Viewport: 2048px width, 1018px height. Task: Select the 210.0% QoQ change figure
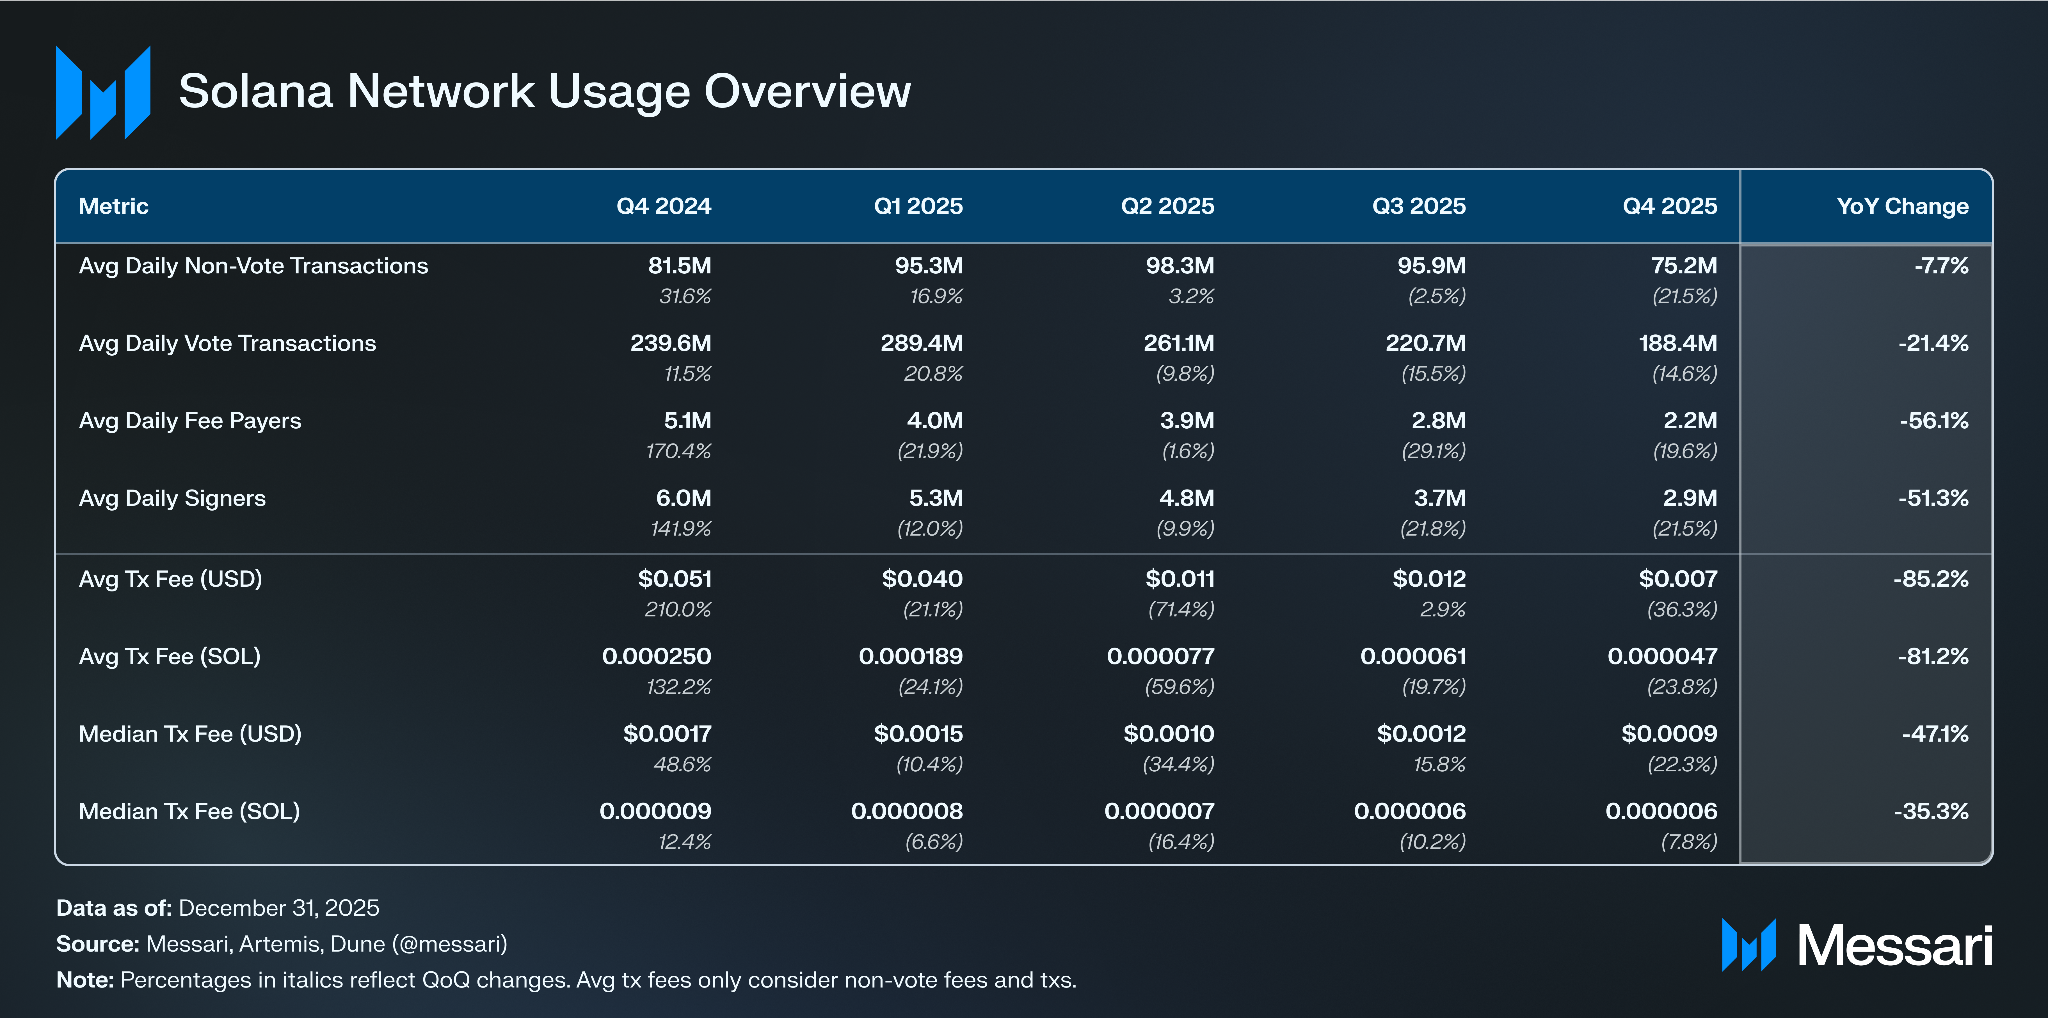point(677,609)
